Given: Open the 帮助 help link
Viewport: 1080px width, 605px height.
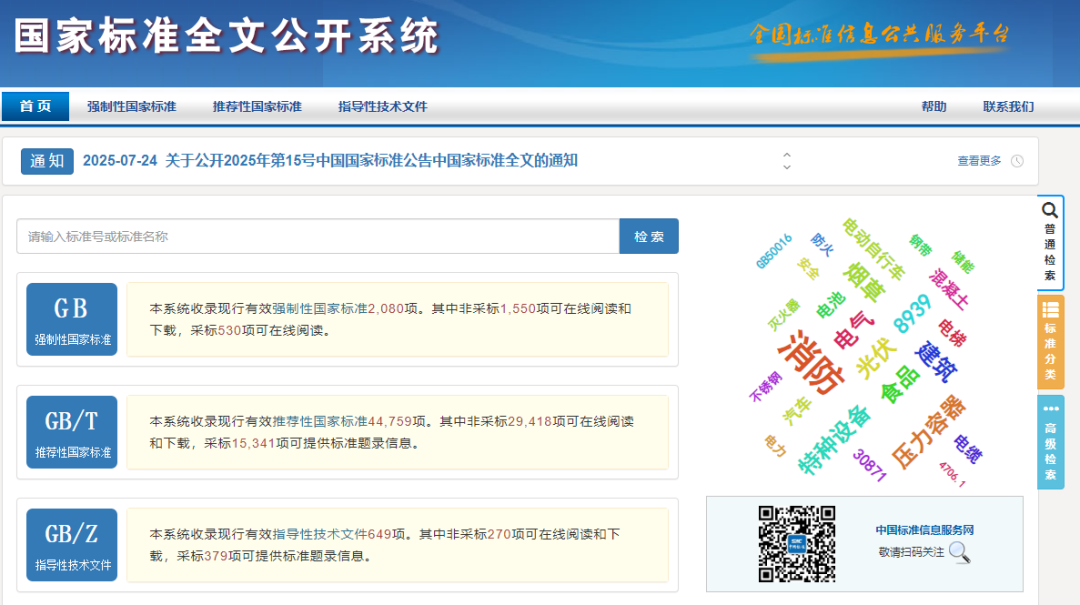Looking at the screenshot, I should pos(934,107).
